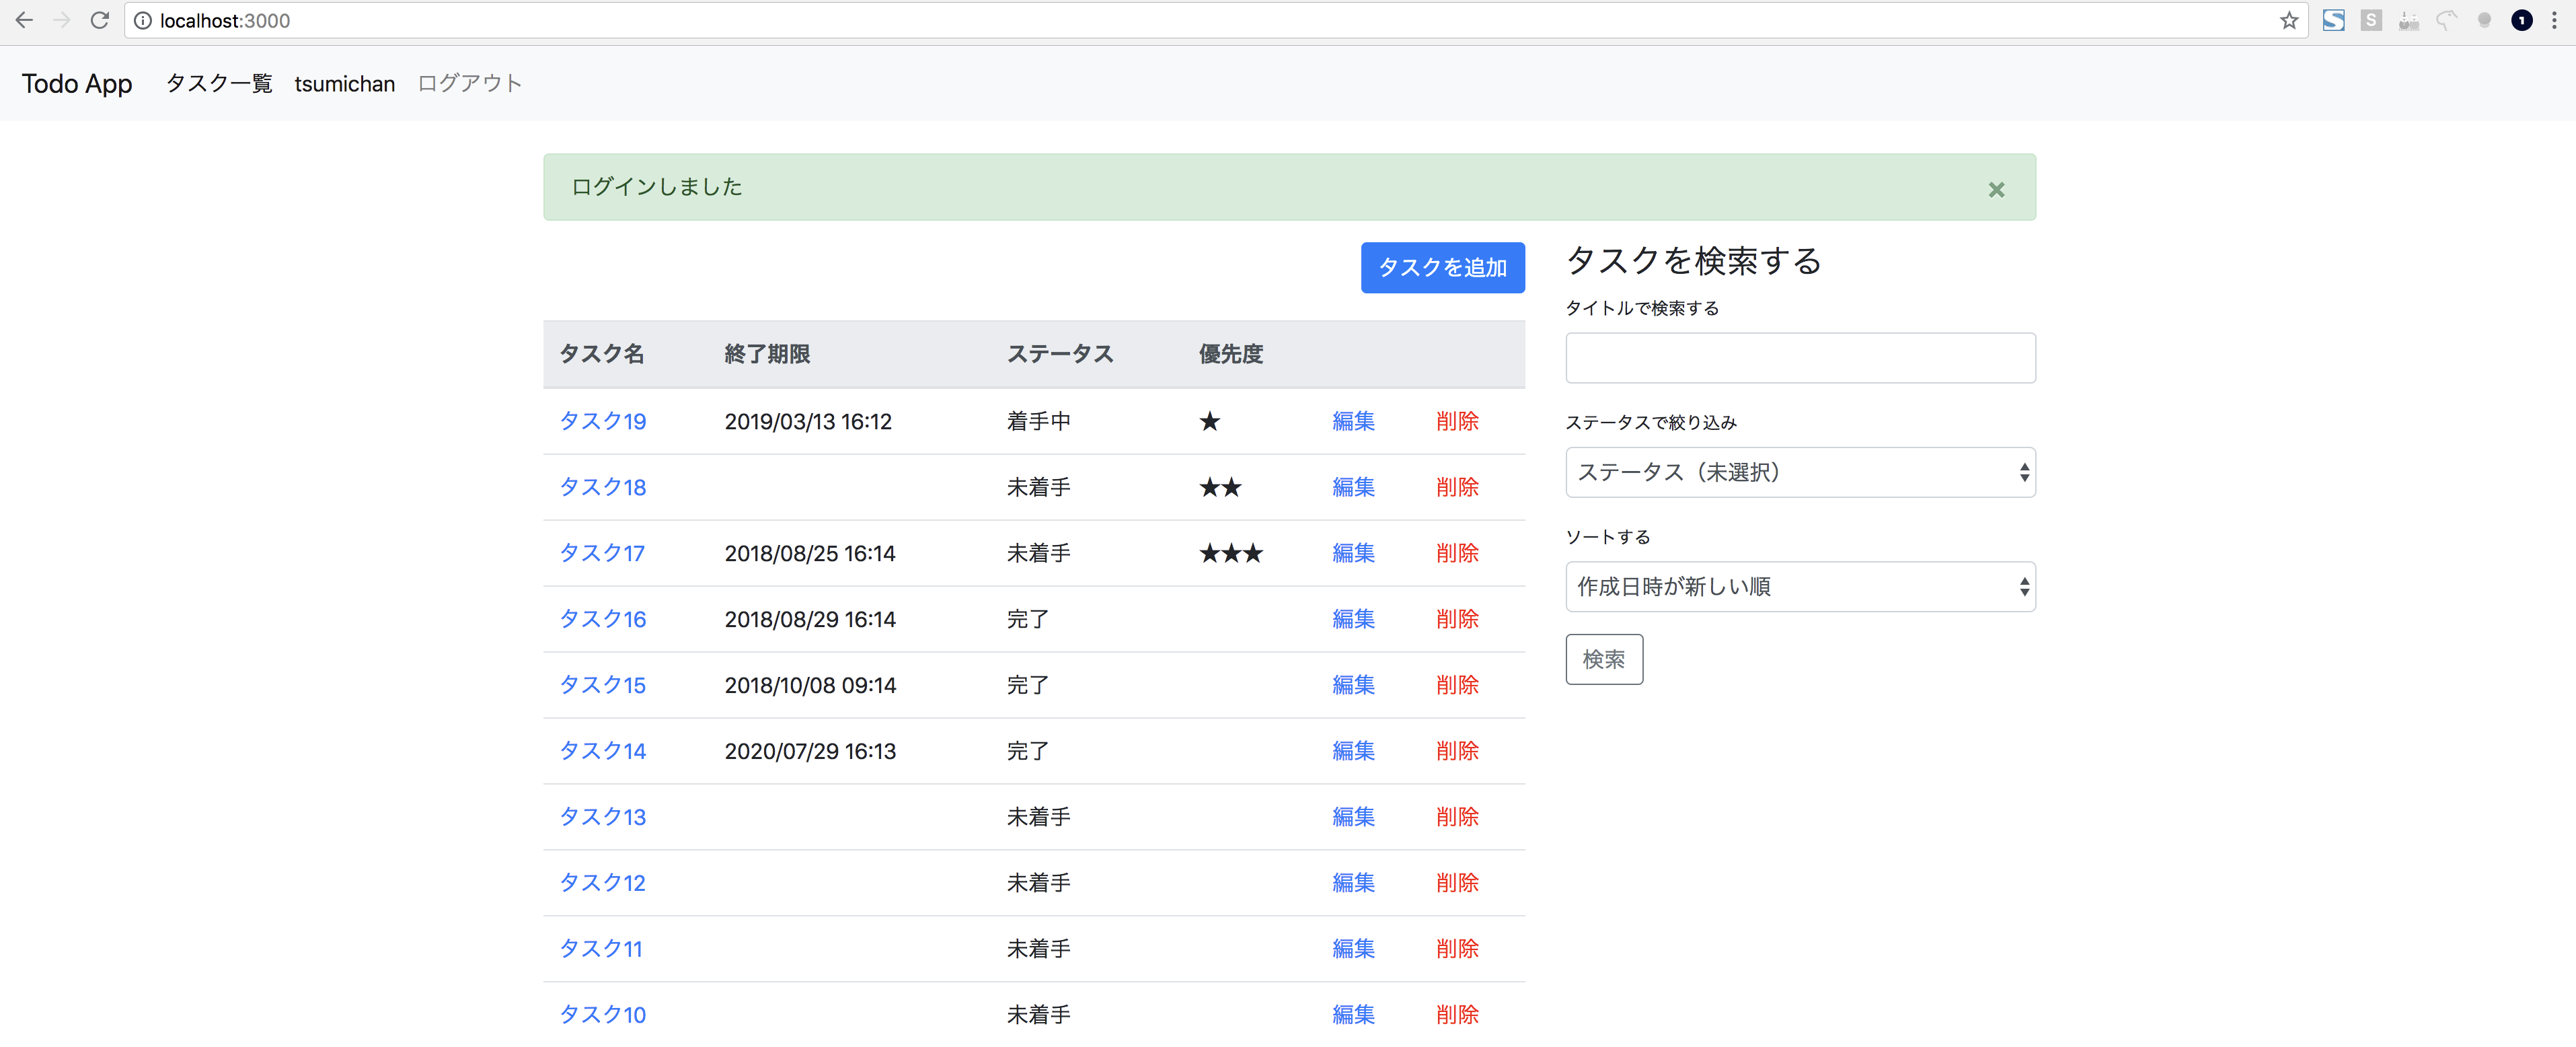
Task: Click 削除 for タスク18
Action: coord(1457,487)
